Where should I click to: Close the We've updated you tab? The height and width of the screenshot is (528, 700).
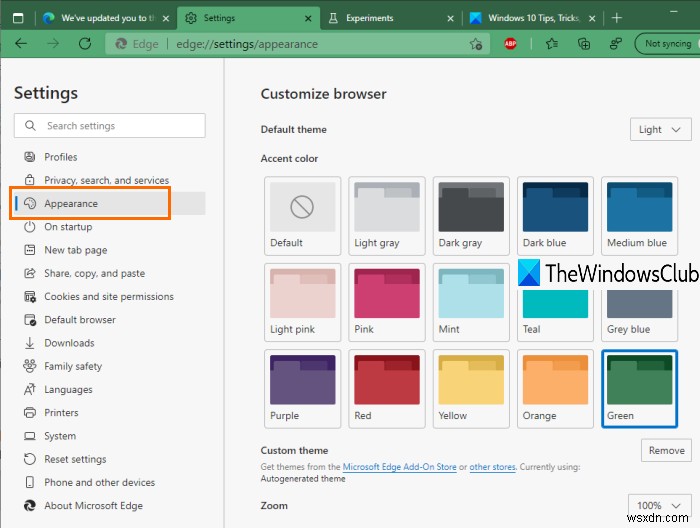166,18
